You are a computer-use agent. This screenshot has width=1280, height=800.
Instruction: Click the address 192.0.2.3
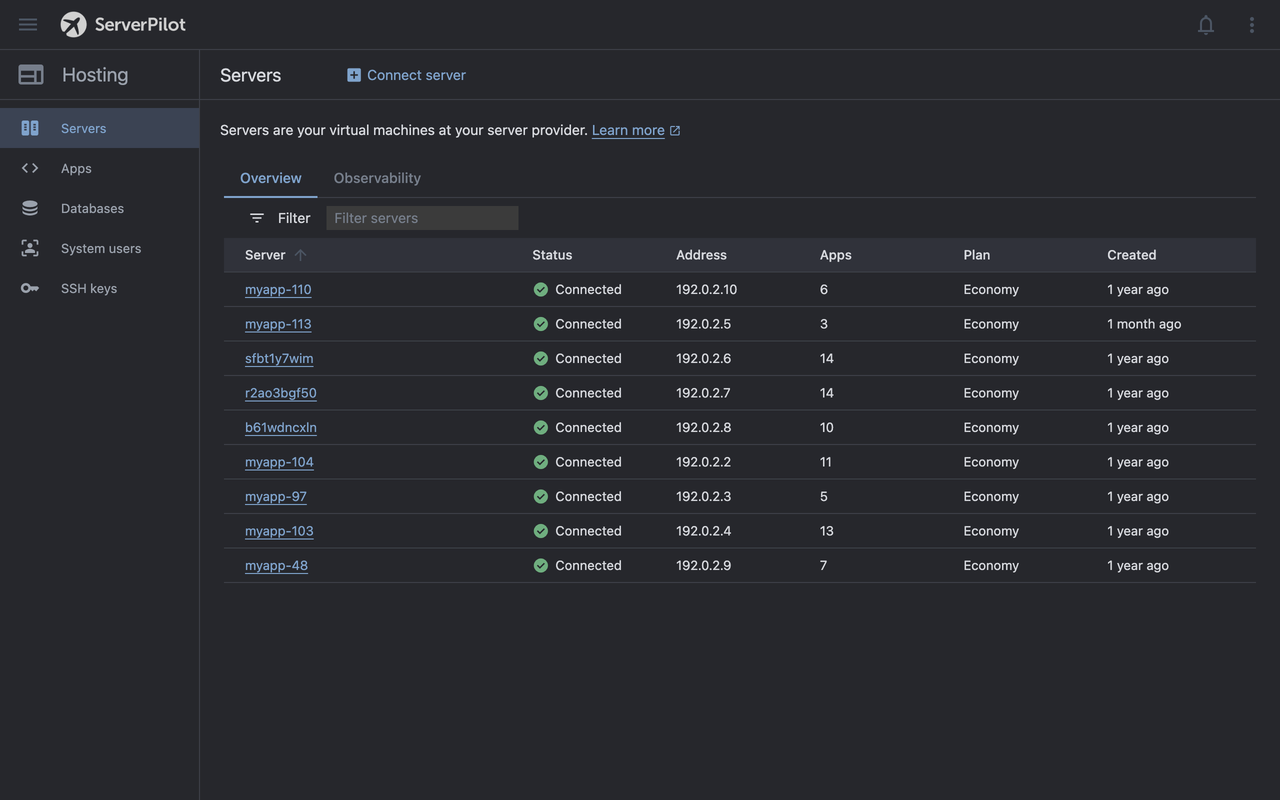[703, 496]
